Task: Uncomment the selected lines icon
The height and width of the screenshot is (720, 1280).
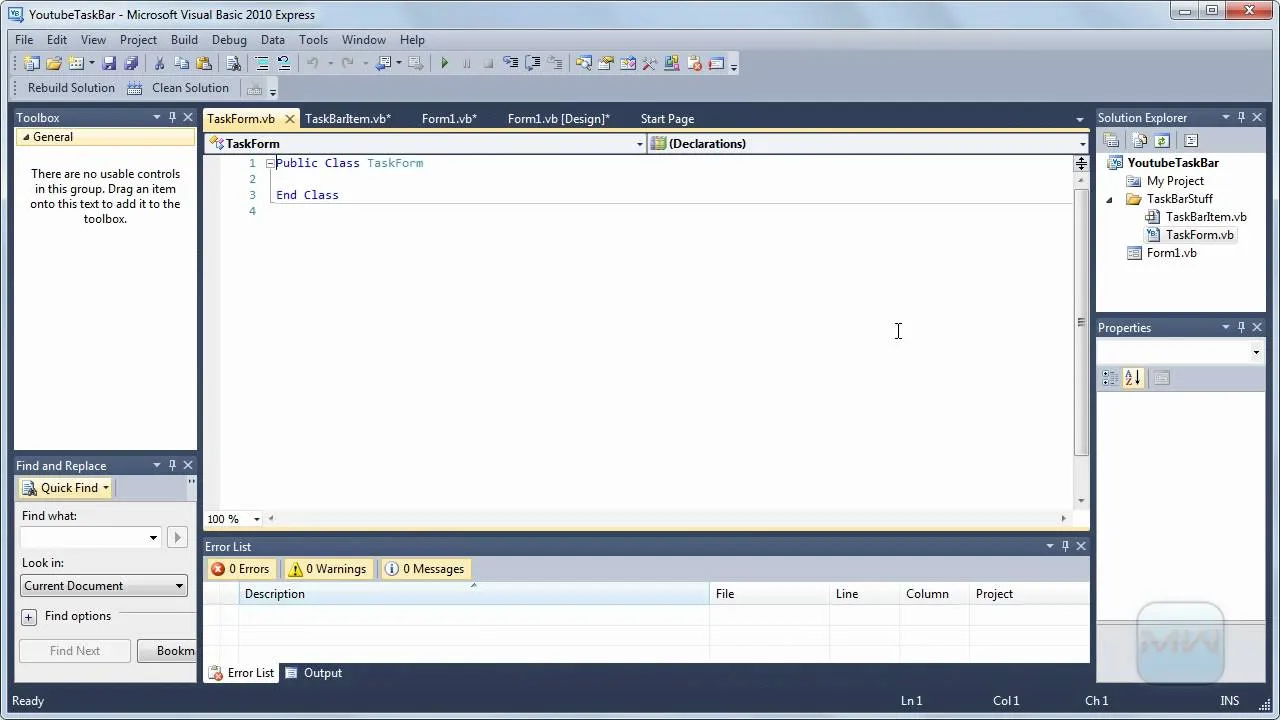Action: tap(284, 63)
